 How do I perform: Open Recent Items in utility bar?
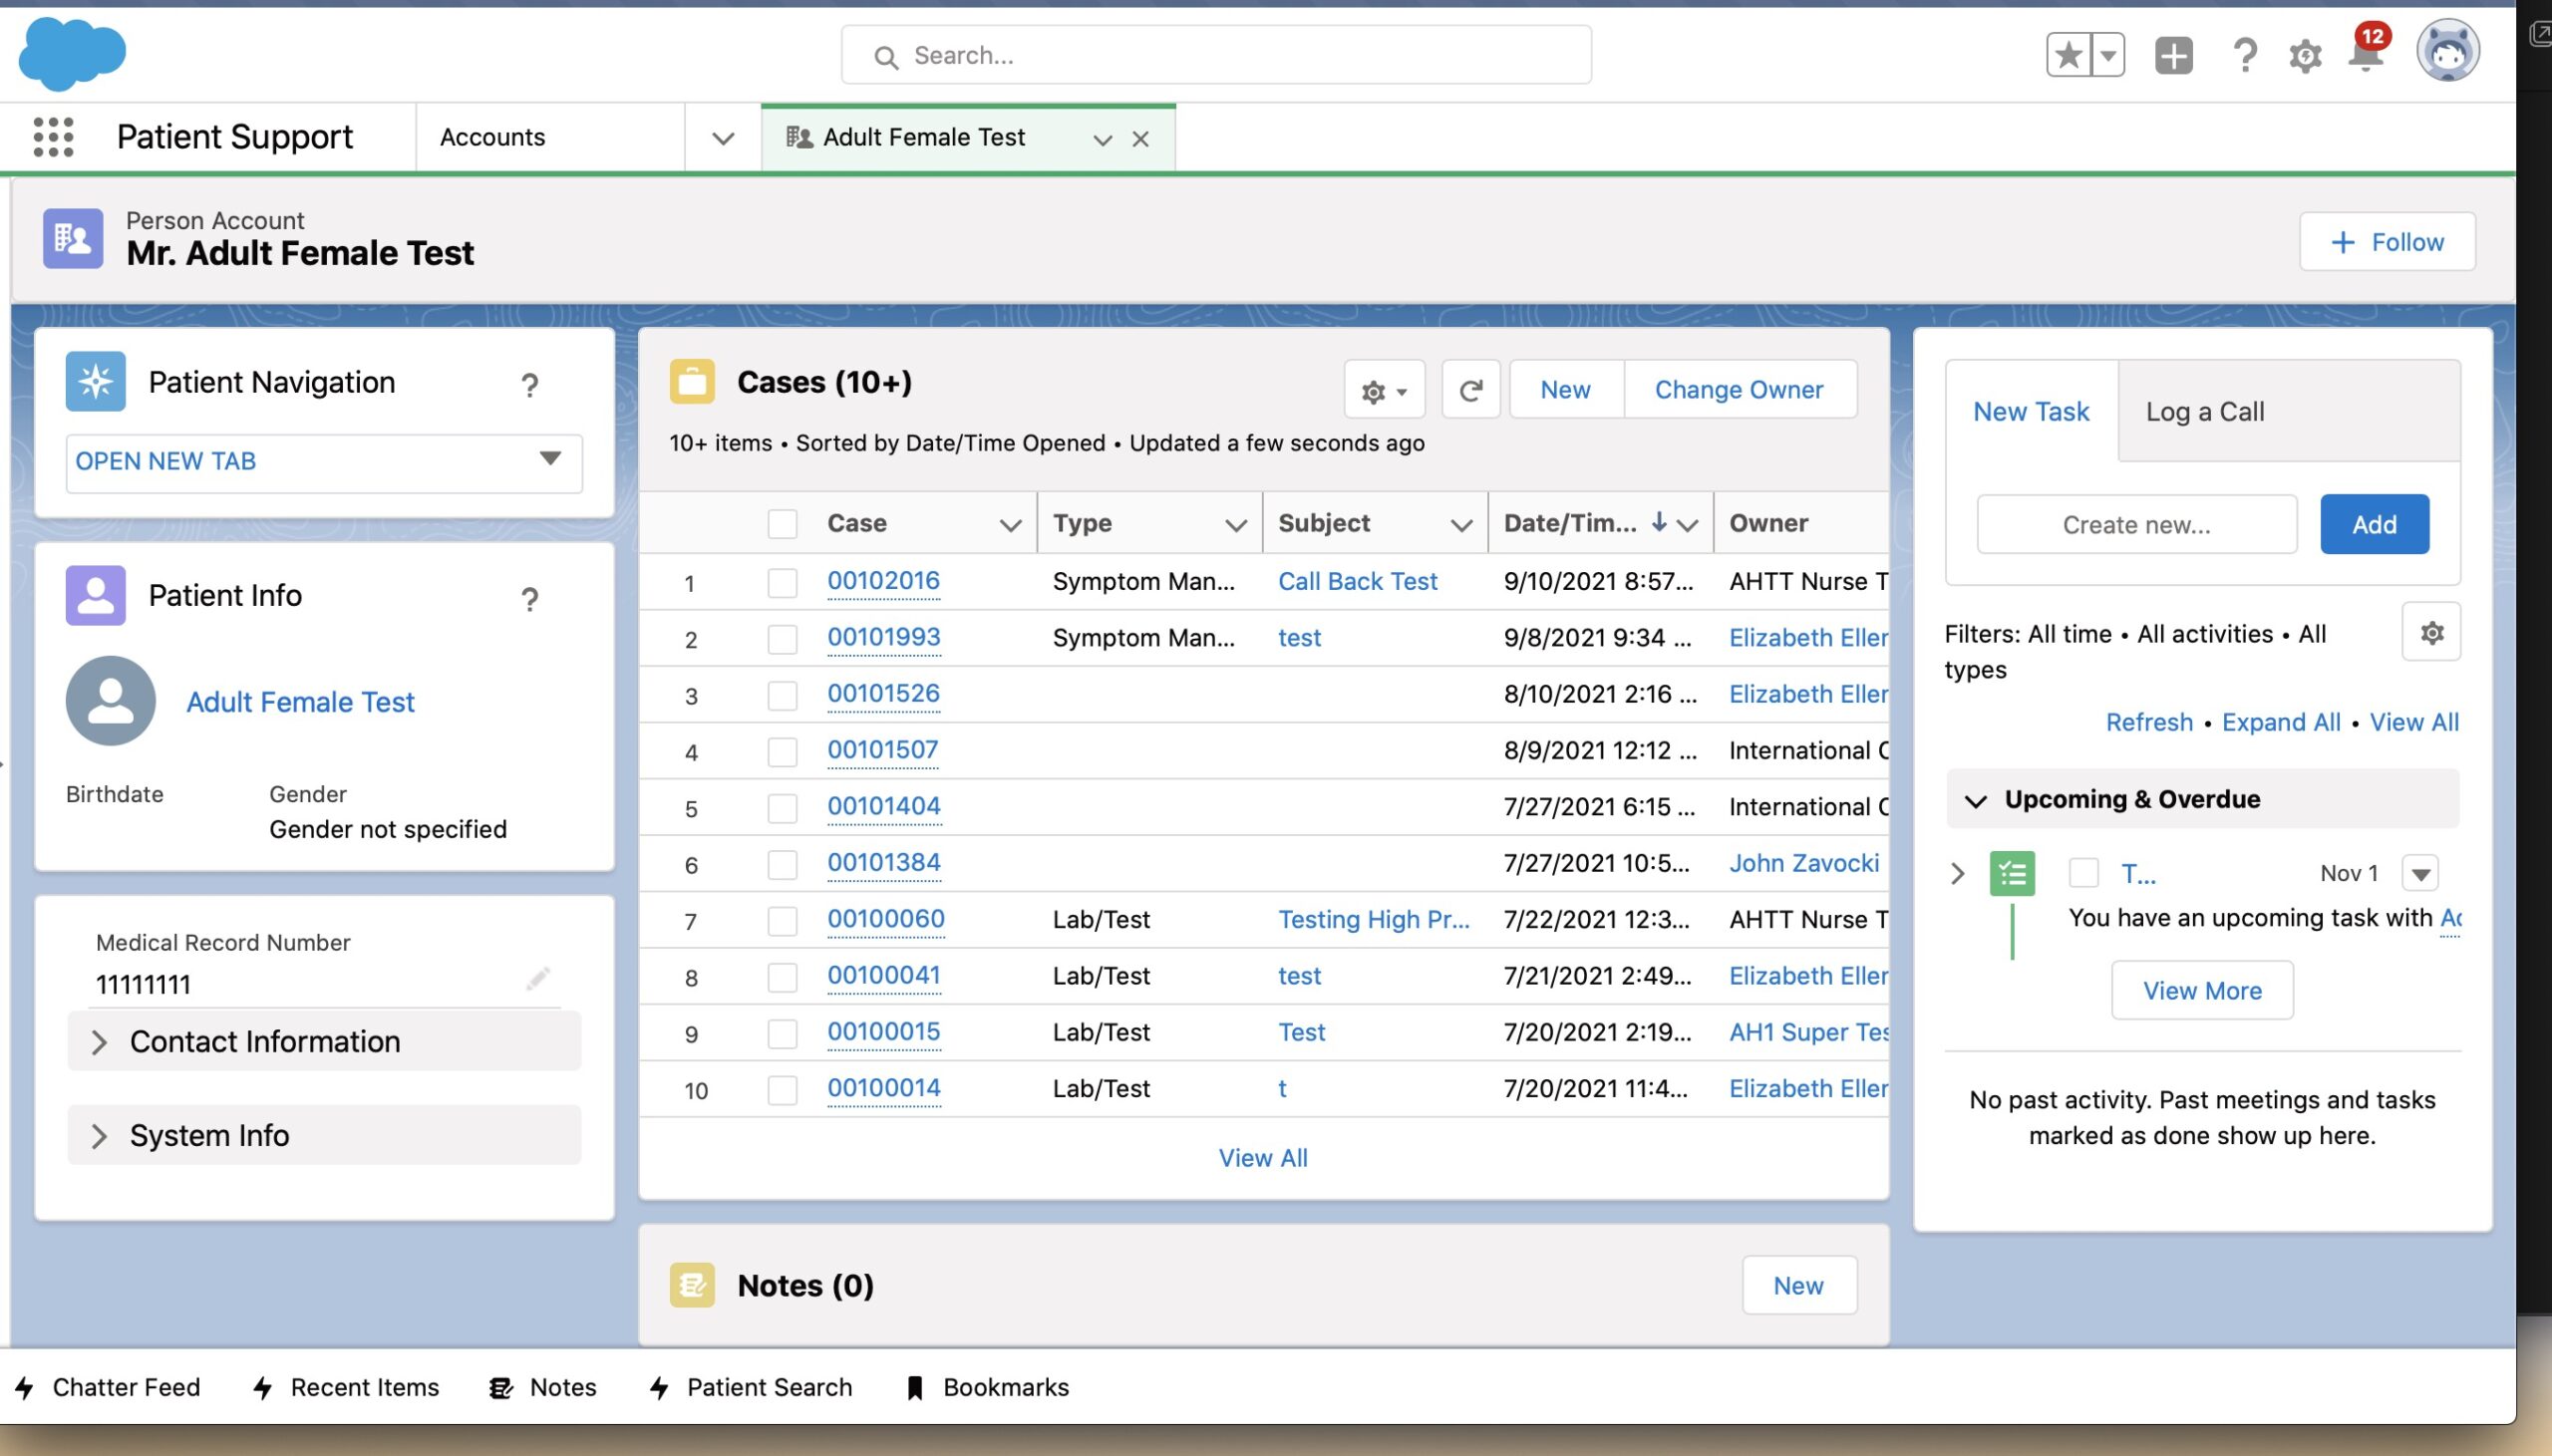tap(346, 1387)
